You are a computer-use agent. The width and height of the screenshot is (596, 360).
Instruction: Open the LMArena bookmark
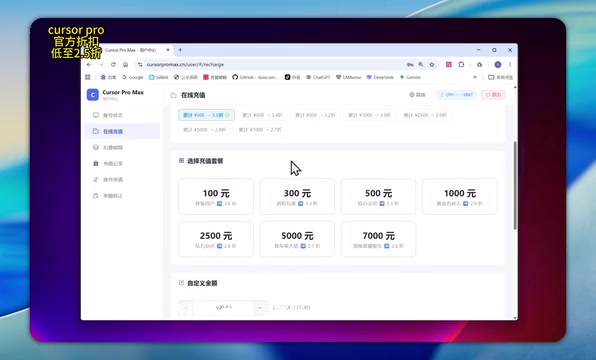click(x=348, y=77)
